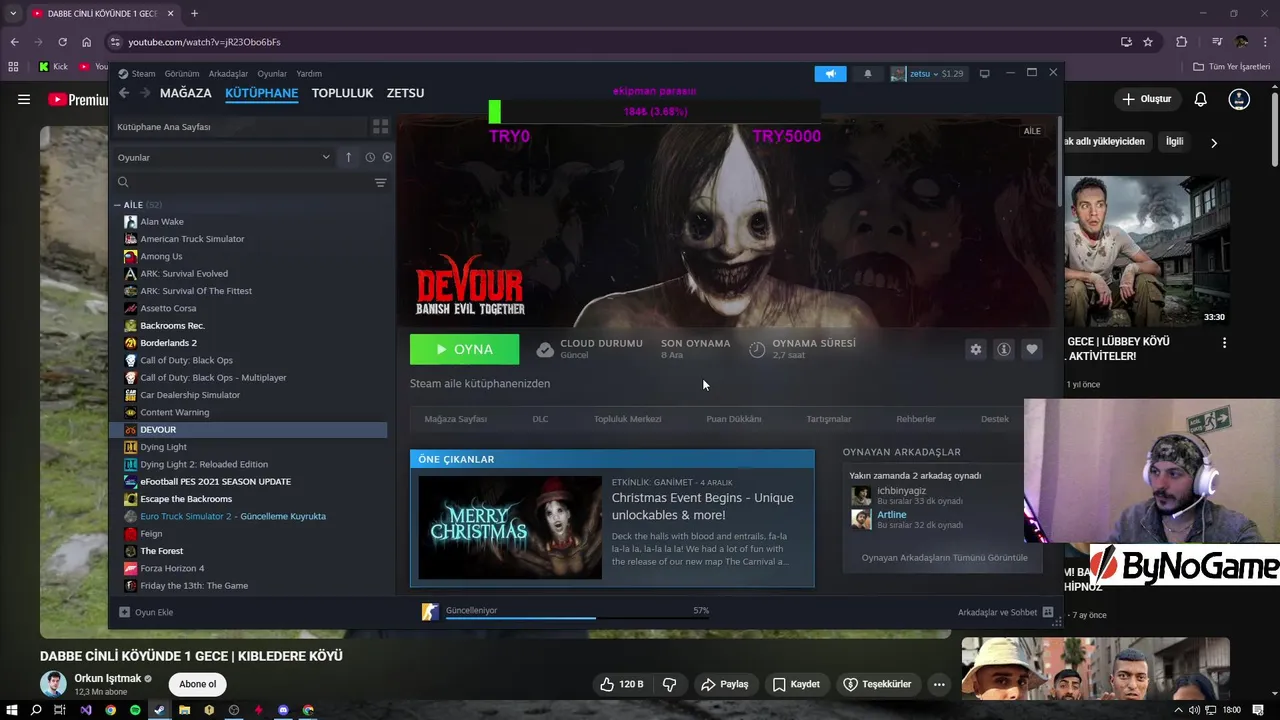The width and height of the screenshot is (1280, 720).
Task: Open Friends and Chat icon in Steam
Action: [x=1047, y=612]
